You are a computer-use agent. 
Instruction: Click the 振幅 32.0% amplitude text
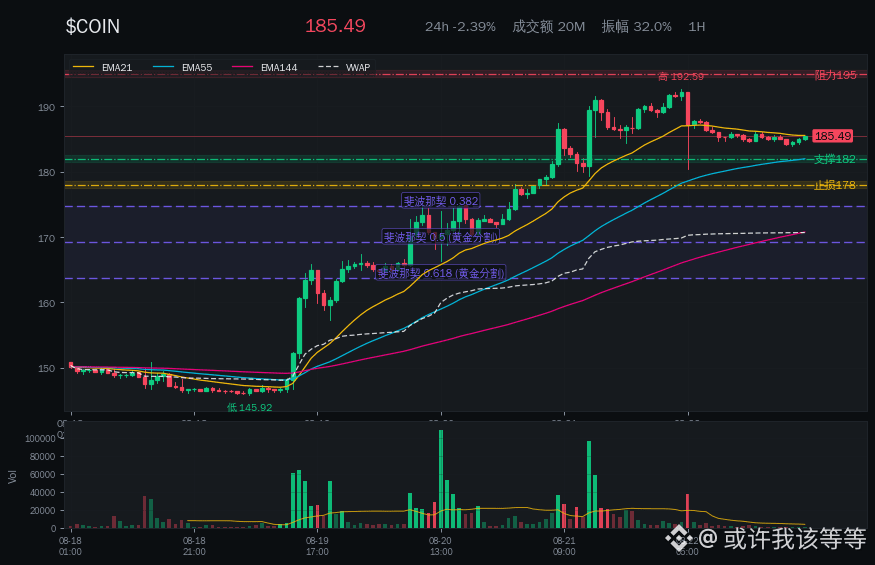coord(637,27)
